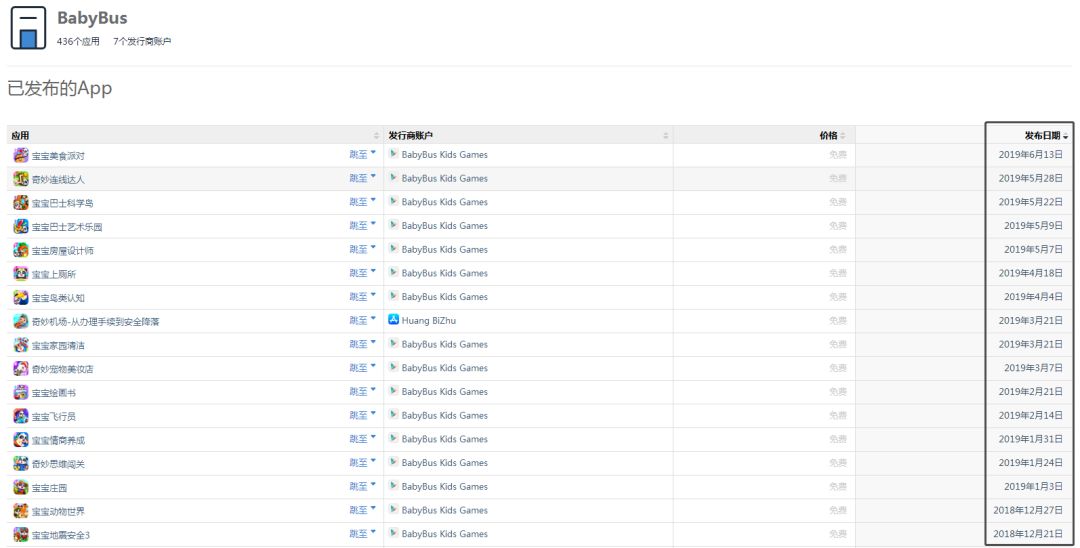Click the Google Play icon in 宝宝庄园 row
Viewport: 1080px width, 548px height.
(x=393, y=485)
